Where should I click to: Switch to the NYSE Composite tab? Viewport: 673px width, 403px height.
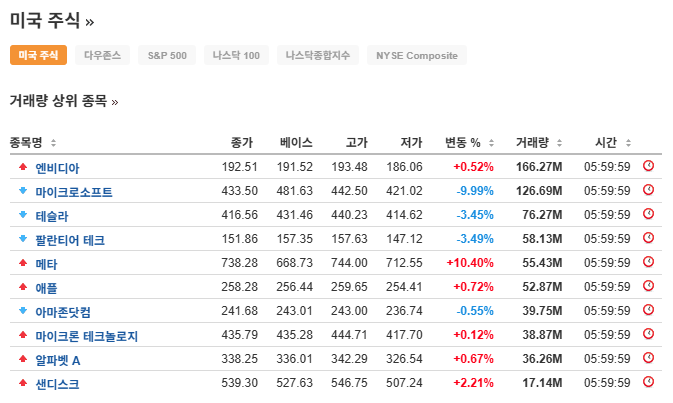[x=417, y=55]
